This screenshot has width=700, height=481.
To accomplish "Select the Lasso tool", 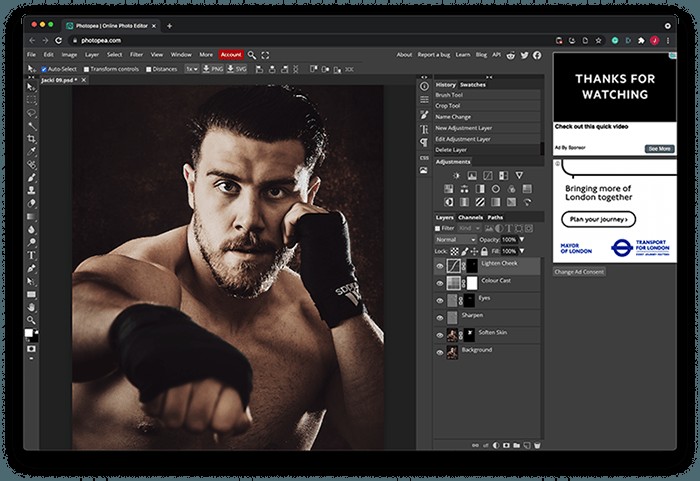I will 31,113.
